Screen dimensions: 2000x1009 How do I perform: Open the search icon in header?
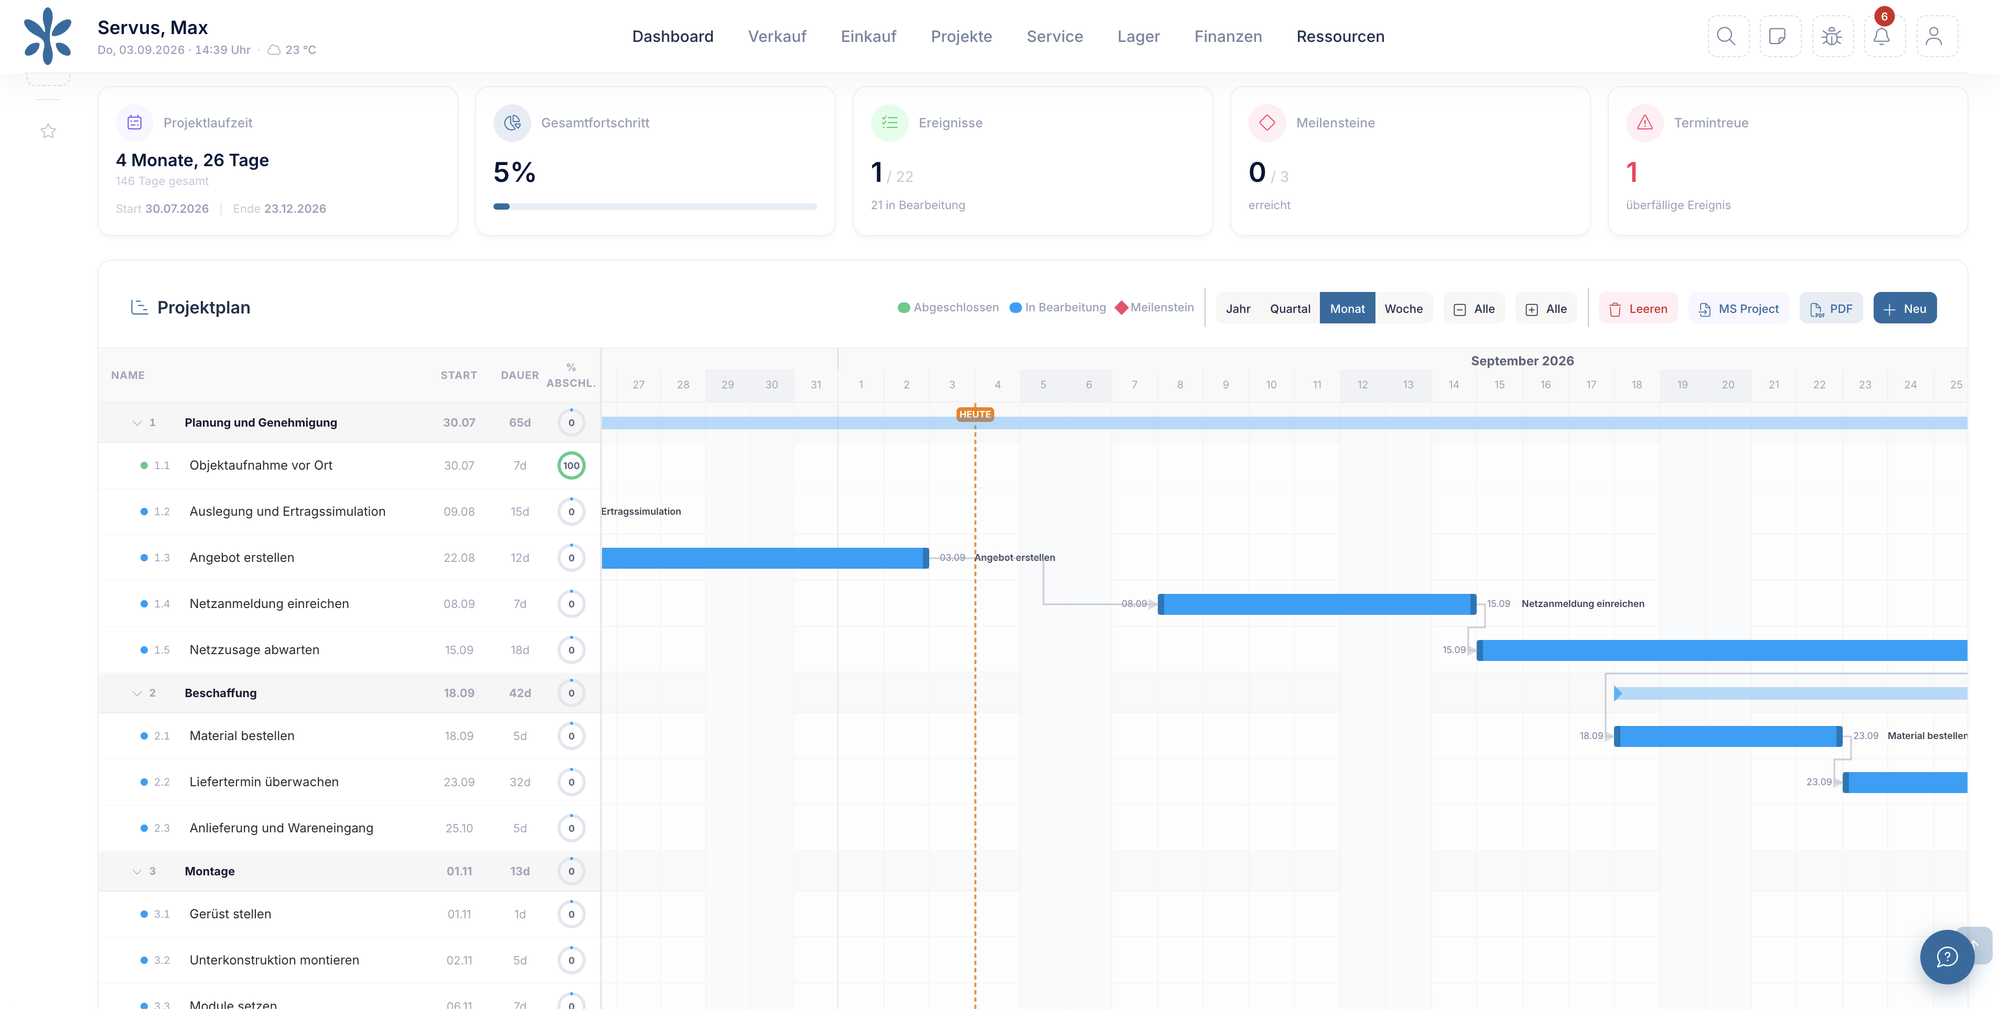(1727, 36)
